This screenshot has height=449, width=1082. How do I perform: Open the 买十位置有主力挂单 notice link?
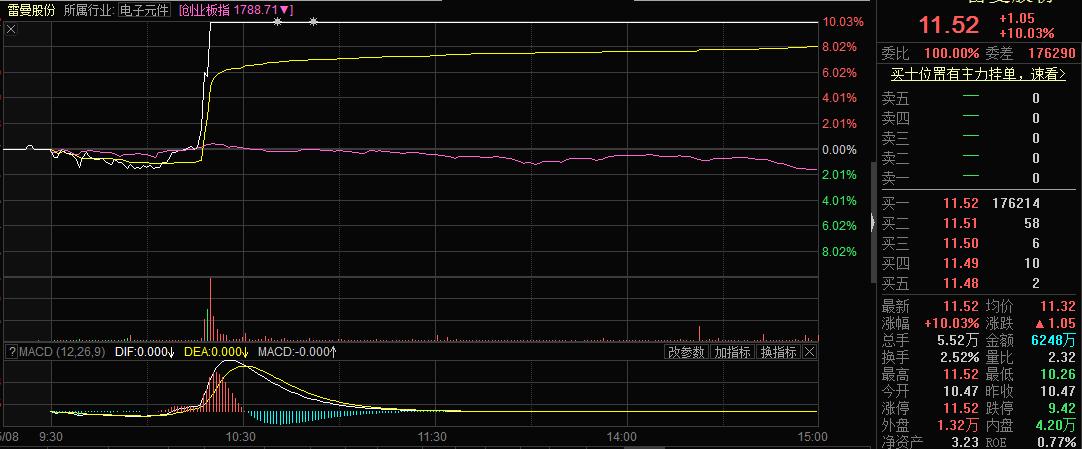(978, 74)
